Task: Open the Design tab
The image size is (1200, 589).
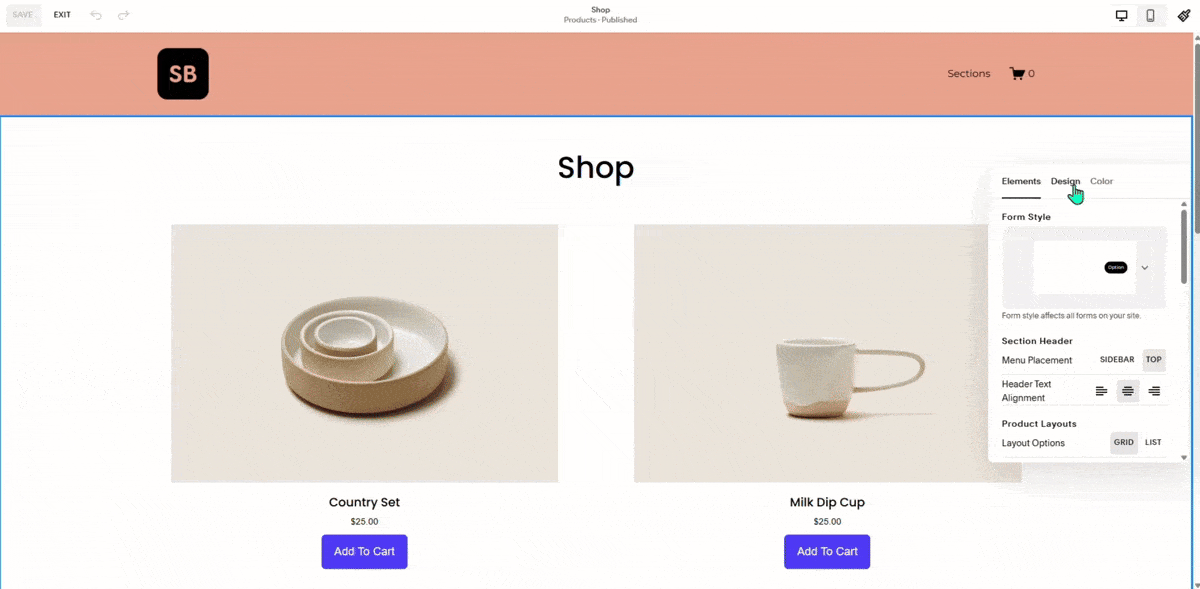Action: click(1065, 181)
